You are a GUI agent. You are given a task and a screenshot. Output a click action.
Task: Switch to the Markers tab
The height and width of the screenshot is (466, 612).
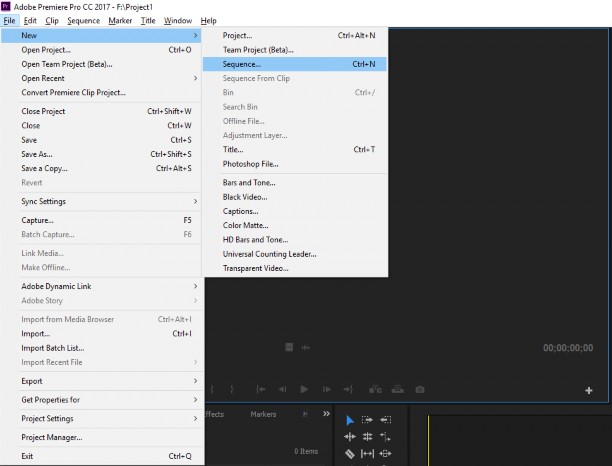[263, 414]
